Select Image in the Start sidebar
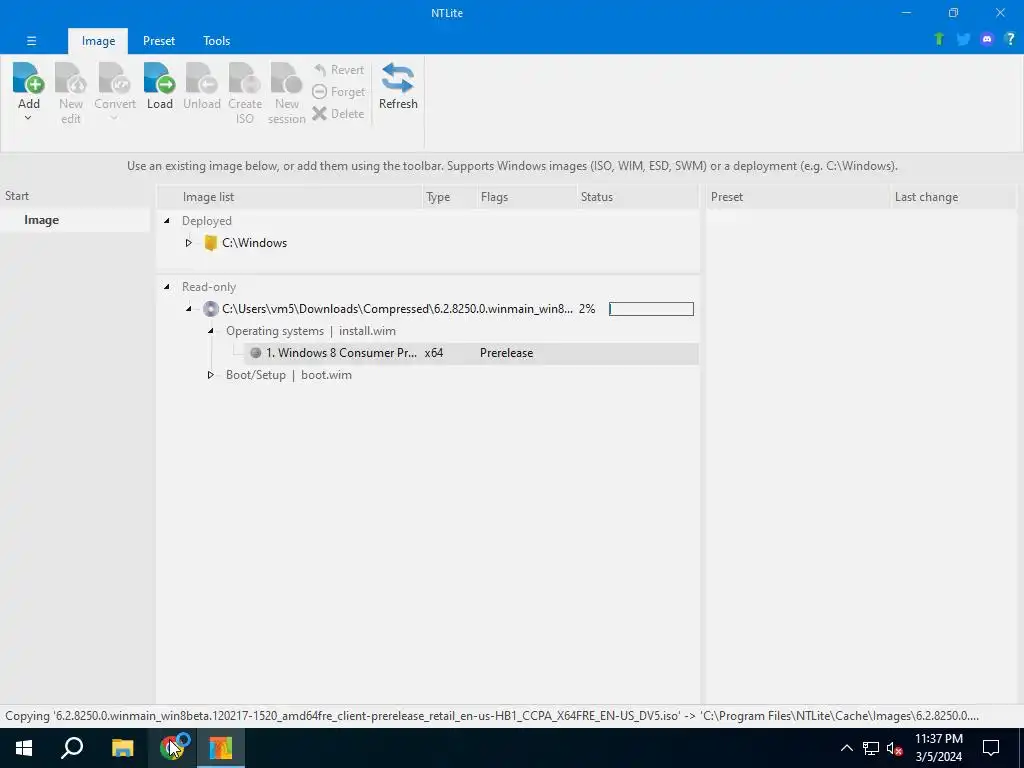This screenshot has height=768, width=1024. (75, 220)
